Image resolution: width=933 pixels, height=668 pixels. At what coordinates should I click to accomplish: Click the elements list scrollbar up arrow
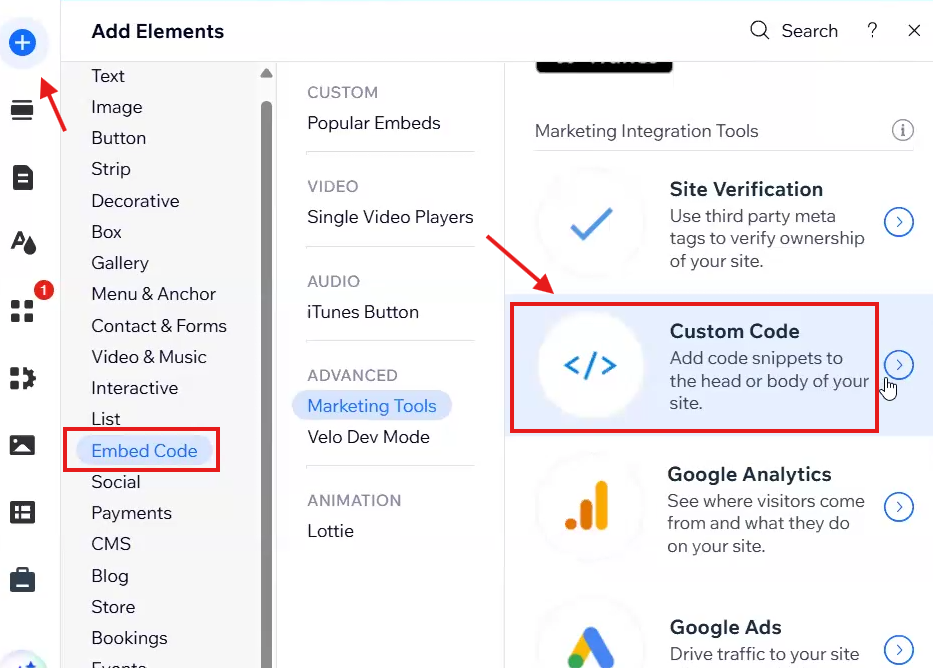[x=266, y=74]
